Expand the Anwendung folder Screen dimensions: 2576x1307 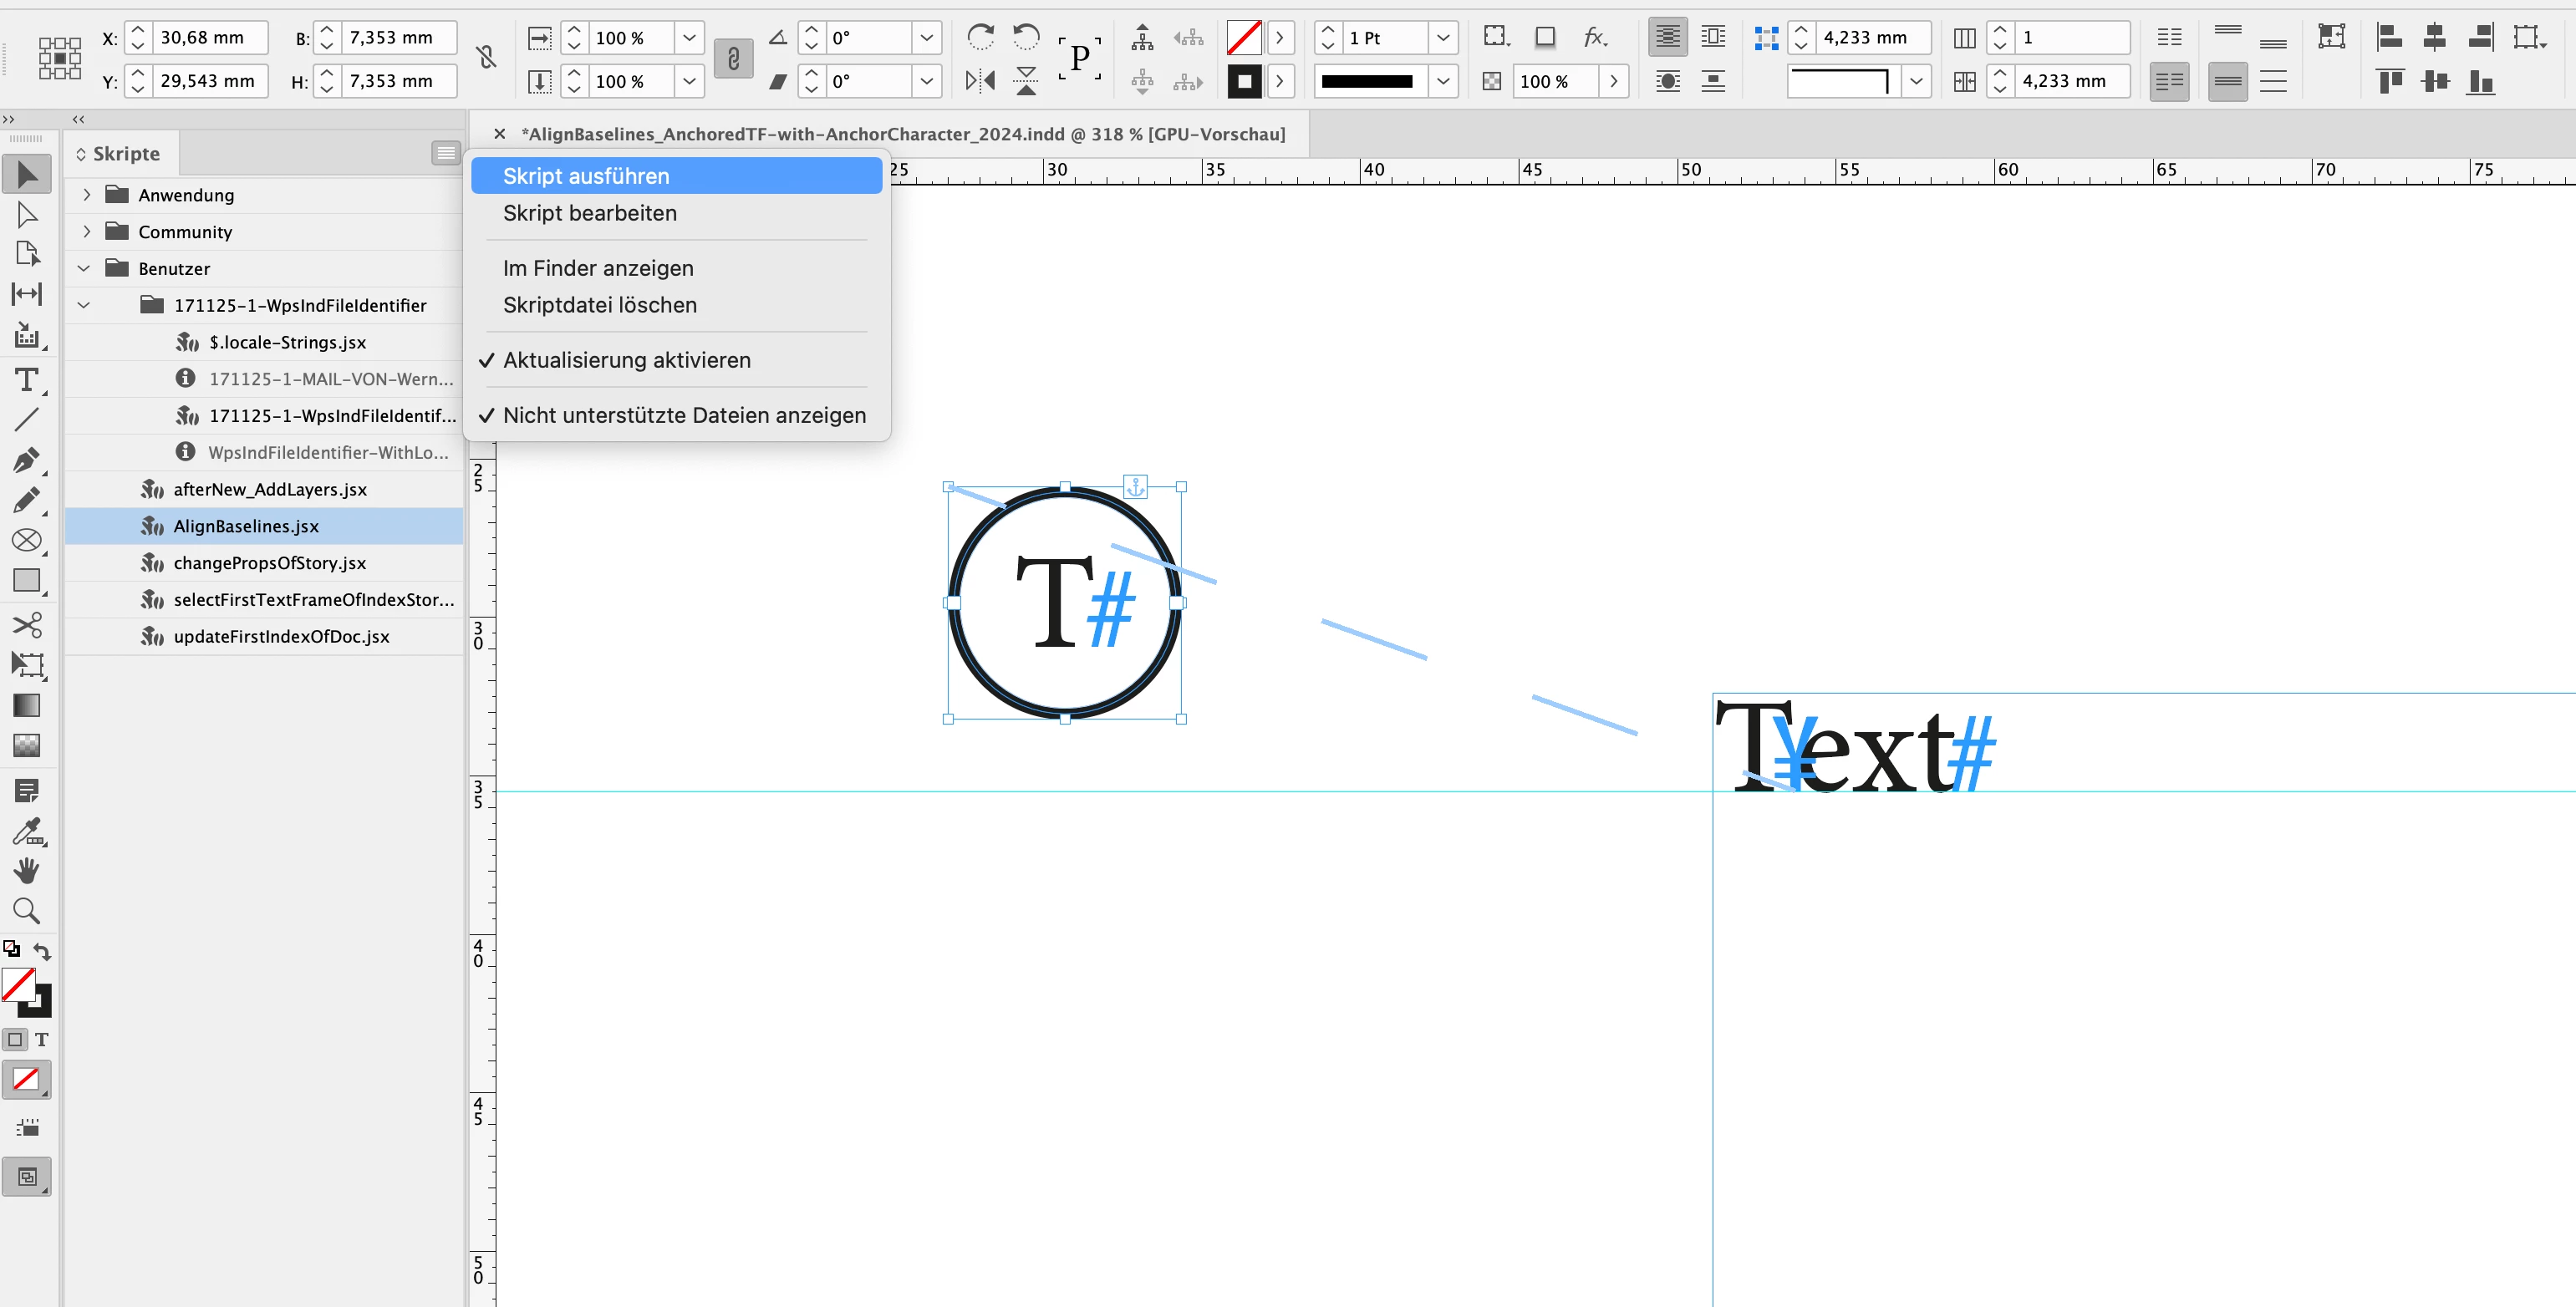87,195
